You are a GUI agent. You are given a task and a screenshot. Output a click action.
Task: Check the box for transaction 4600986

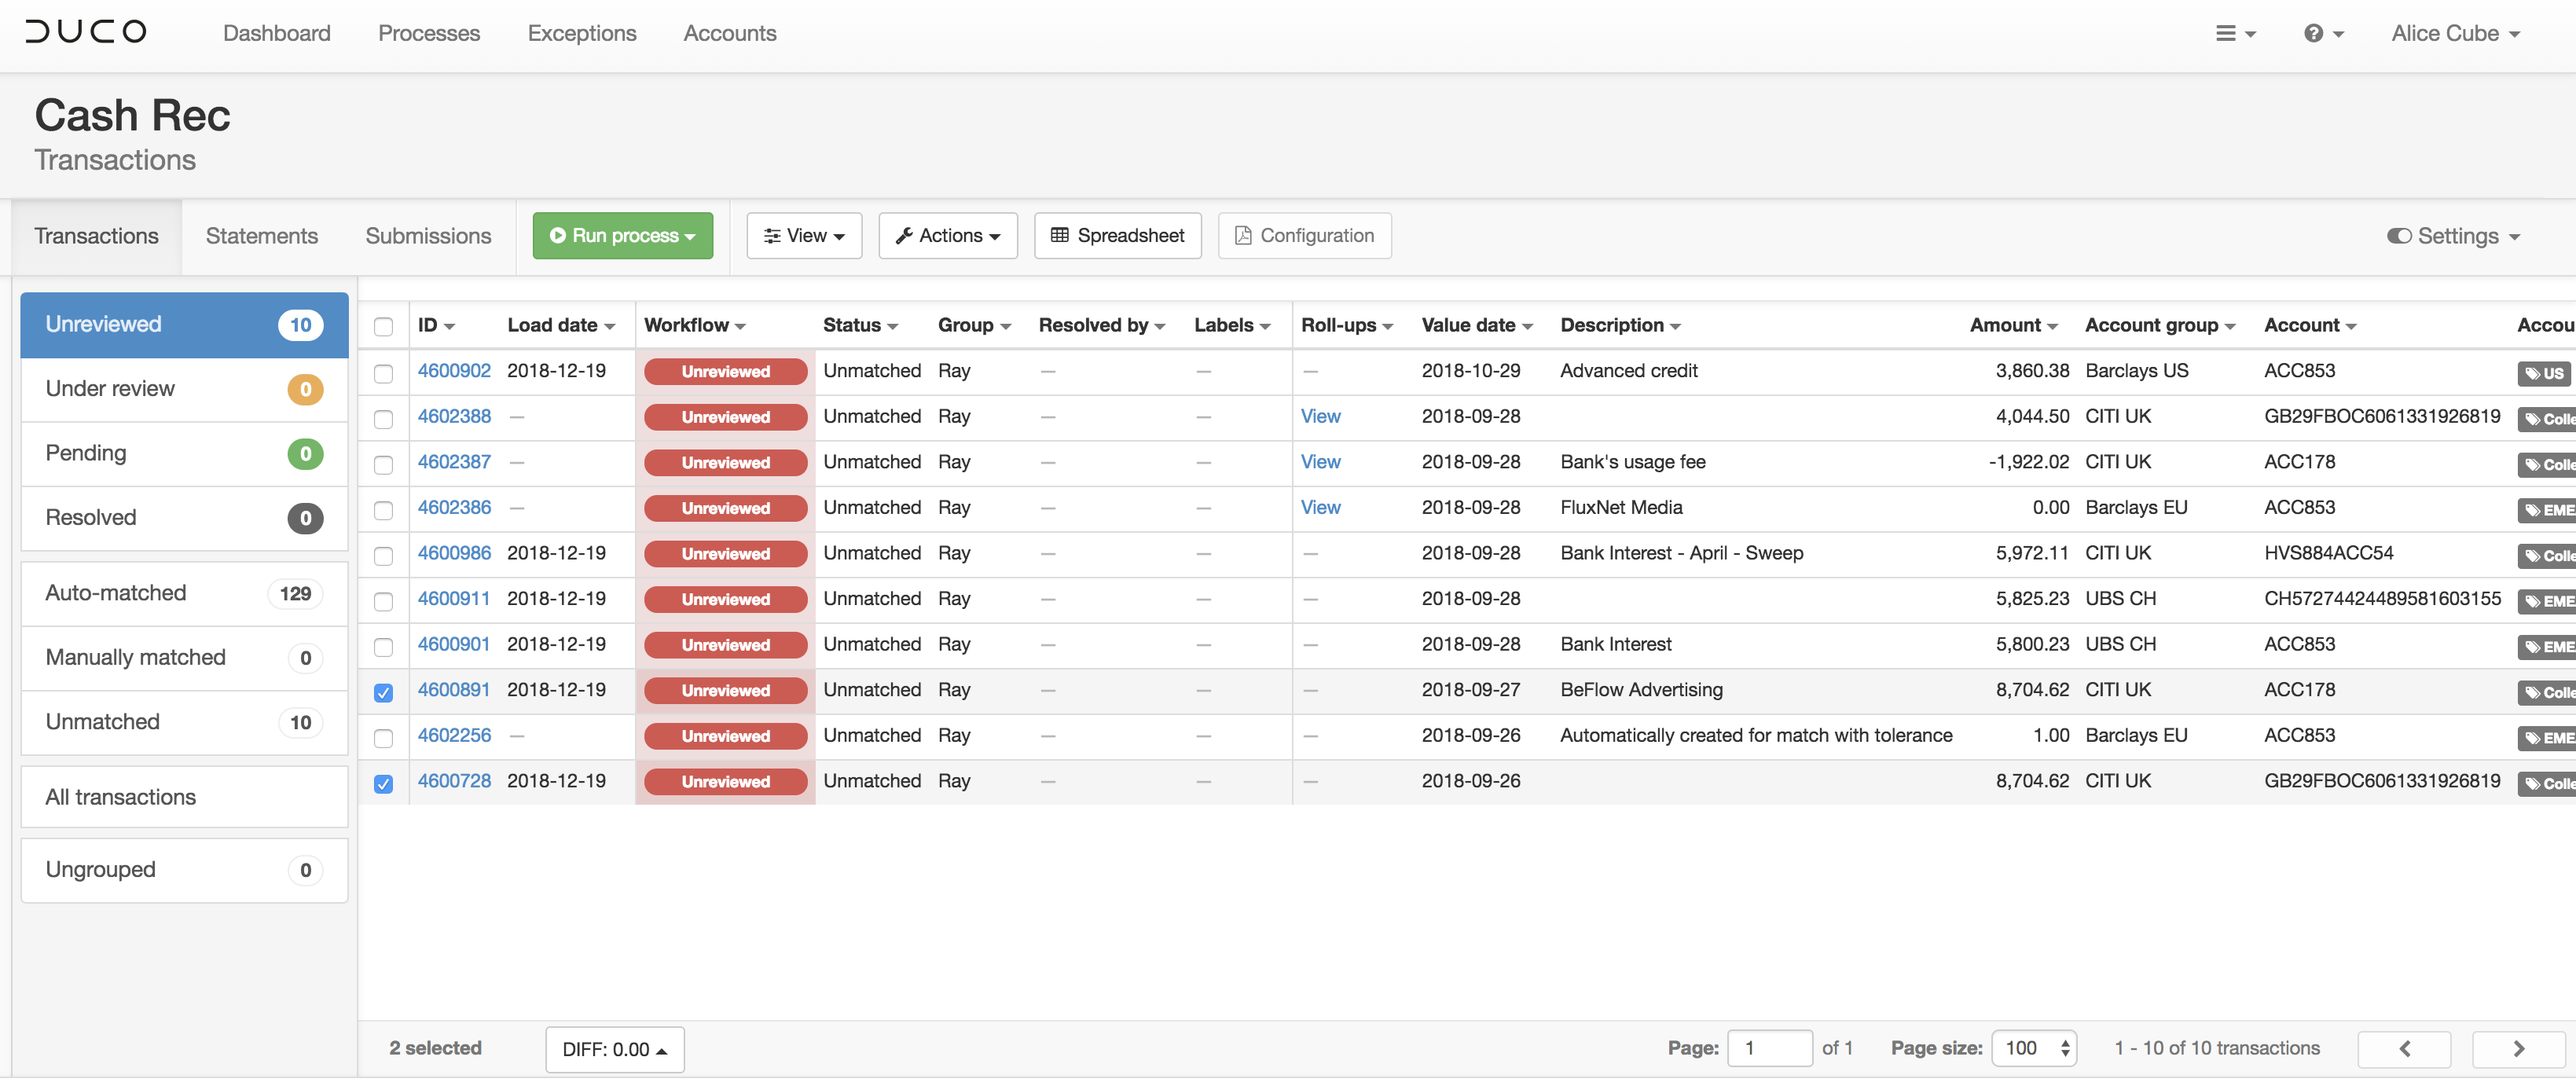click(383, 555)
